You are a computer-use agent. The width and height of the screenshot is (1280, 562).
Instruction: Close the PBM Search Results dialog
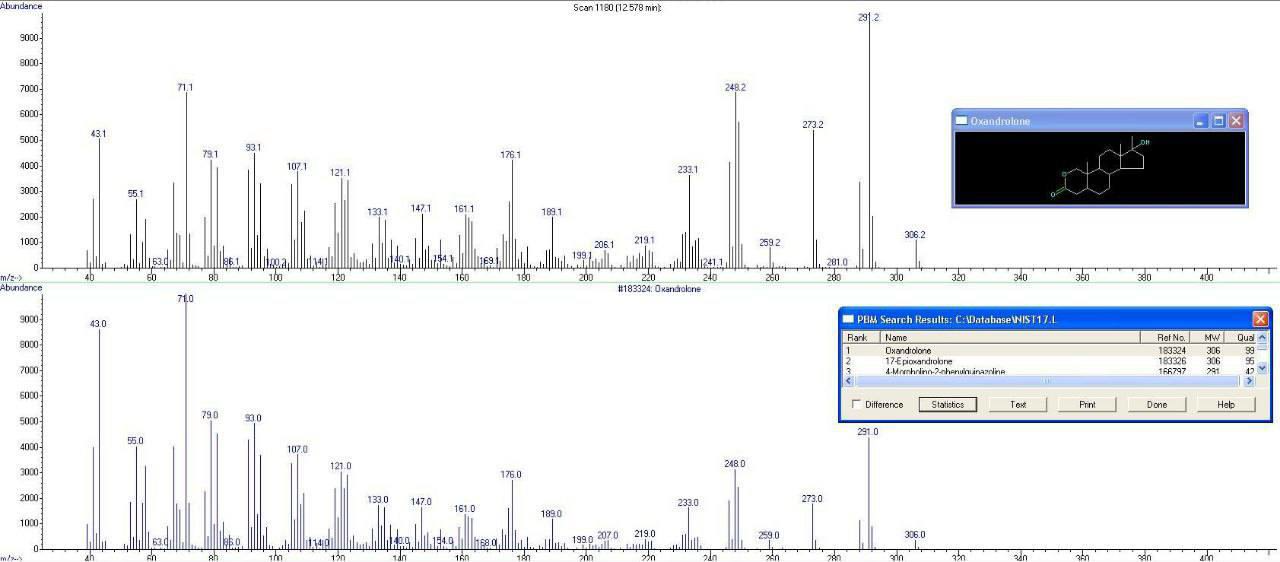(x=1260, y=319)
